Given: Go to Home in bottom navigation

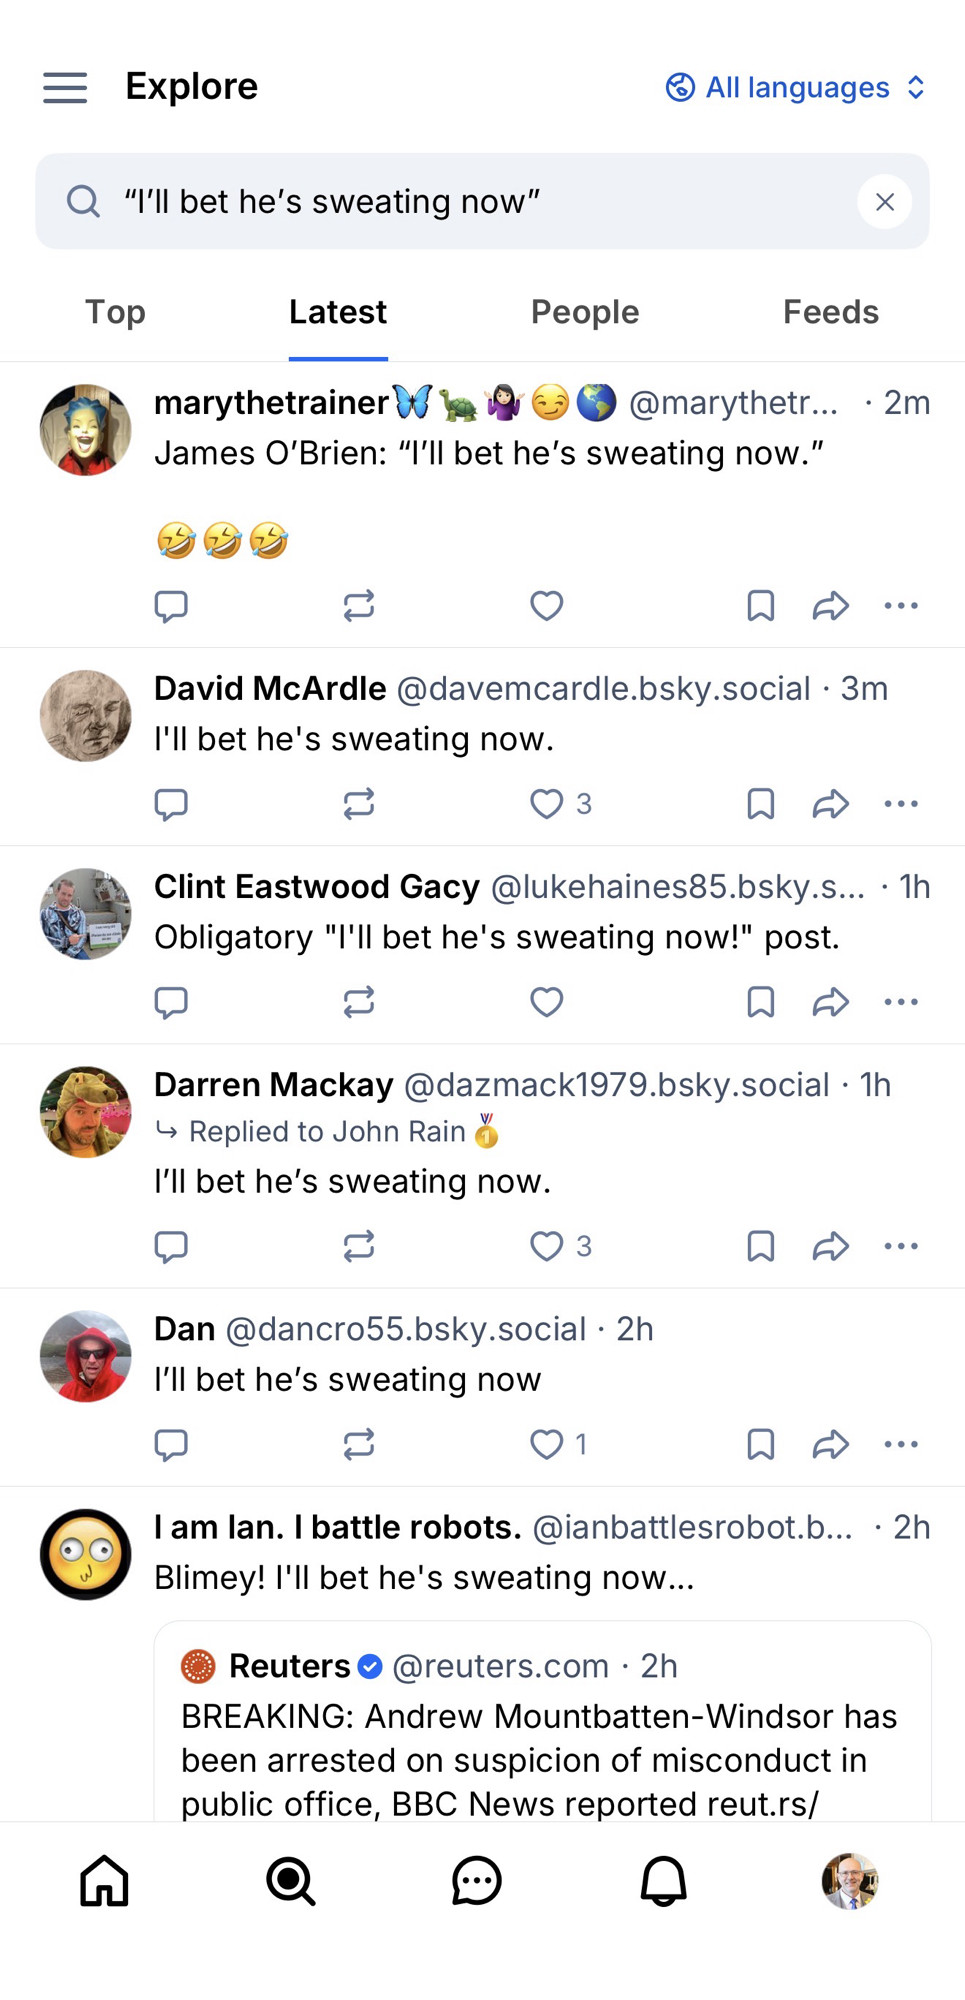Looking at the screenshot, I should 105,1881.
